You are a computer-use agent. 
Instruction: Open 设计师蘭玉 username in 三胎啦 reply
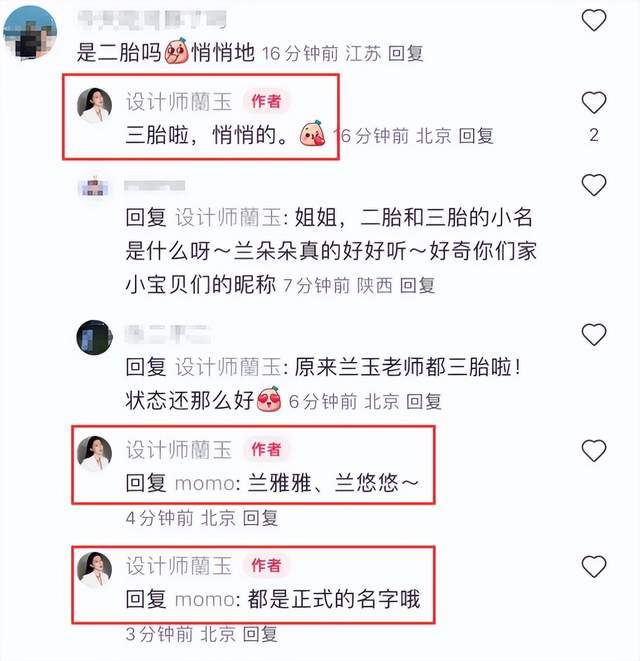179,102
